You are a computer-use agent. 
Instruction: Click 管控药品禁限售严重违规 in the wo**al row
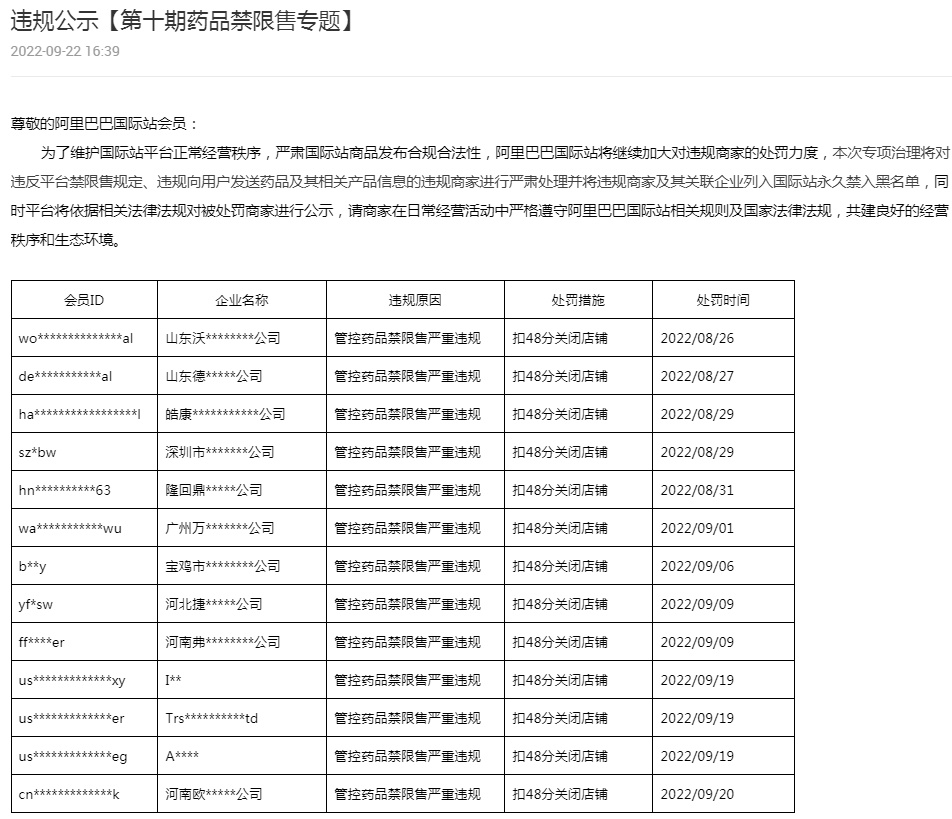[x=407, y=338]
